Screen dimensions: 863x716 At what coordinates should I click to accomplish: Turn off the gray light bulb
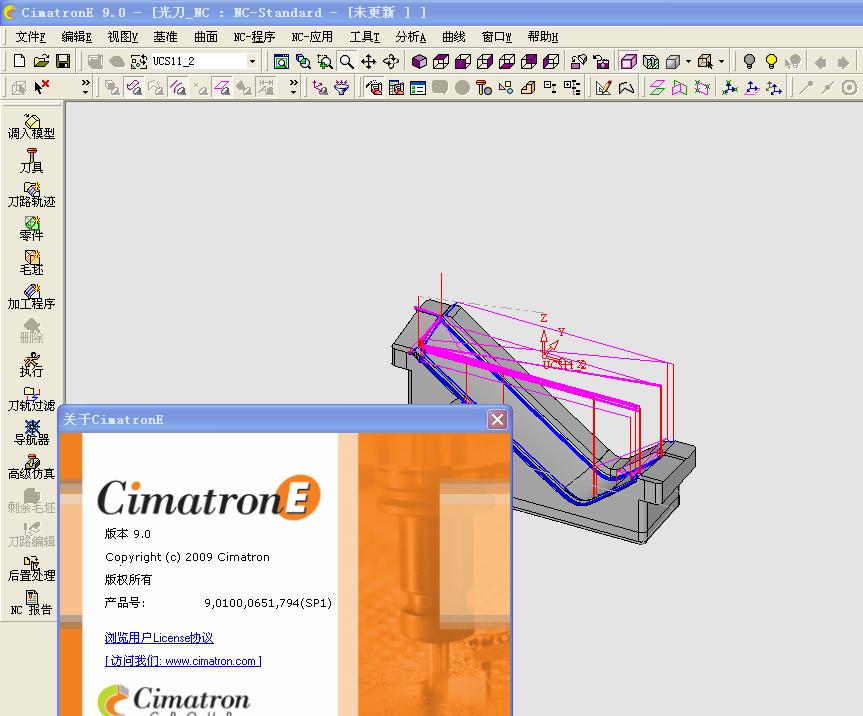click(x=749, y=61)
